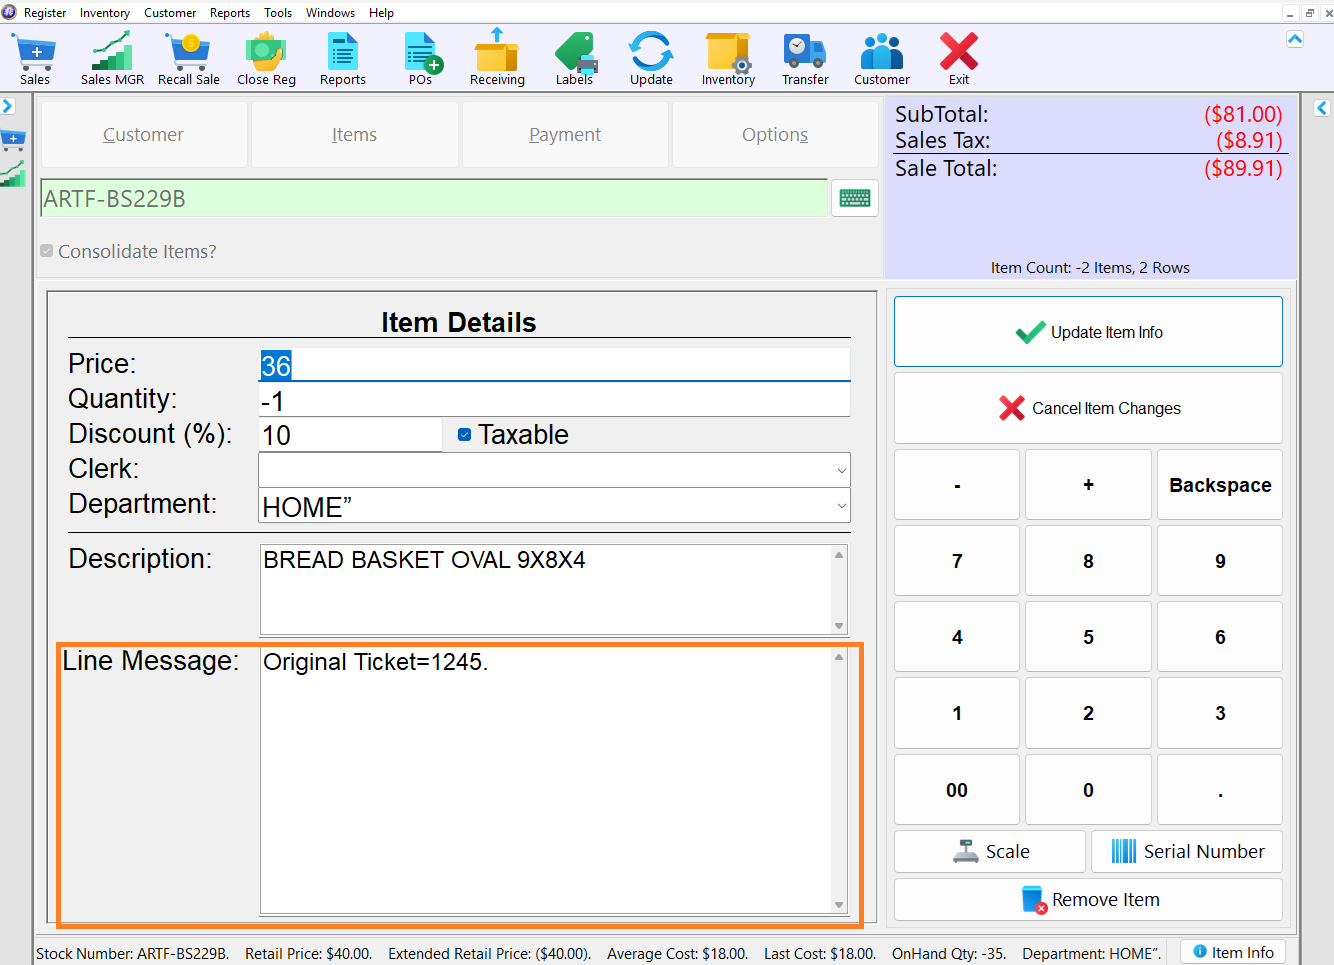Click the left sidebar sales chart icon
Screen dimensions: 1334x965
tap(13, 174)
